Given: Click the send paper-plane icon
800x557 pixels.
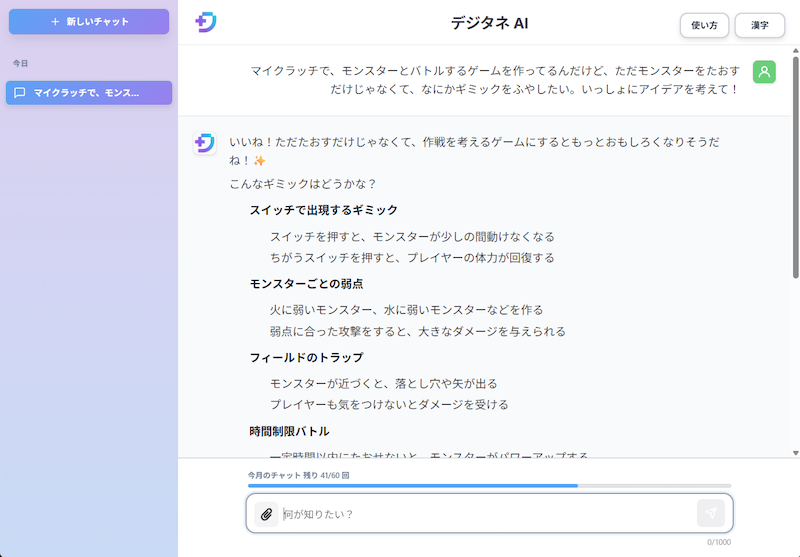Looking at the screenshot, I should click(711, 513).
